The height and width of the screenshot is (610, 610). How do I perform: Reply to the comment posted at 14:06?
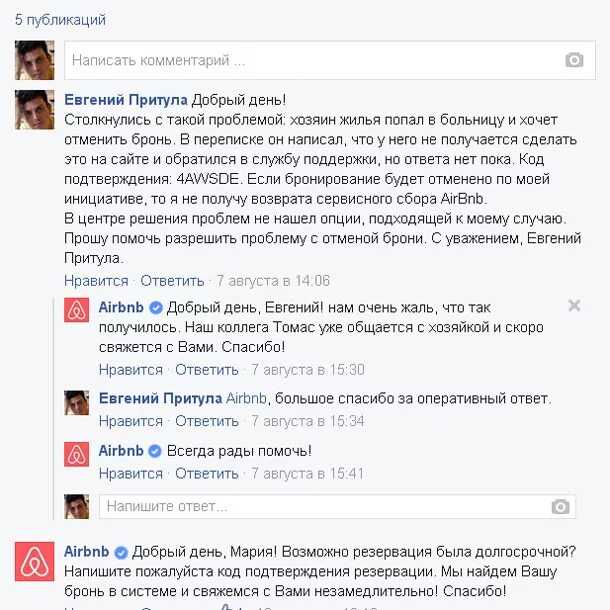pos(172,280)
